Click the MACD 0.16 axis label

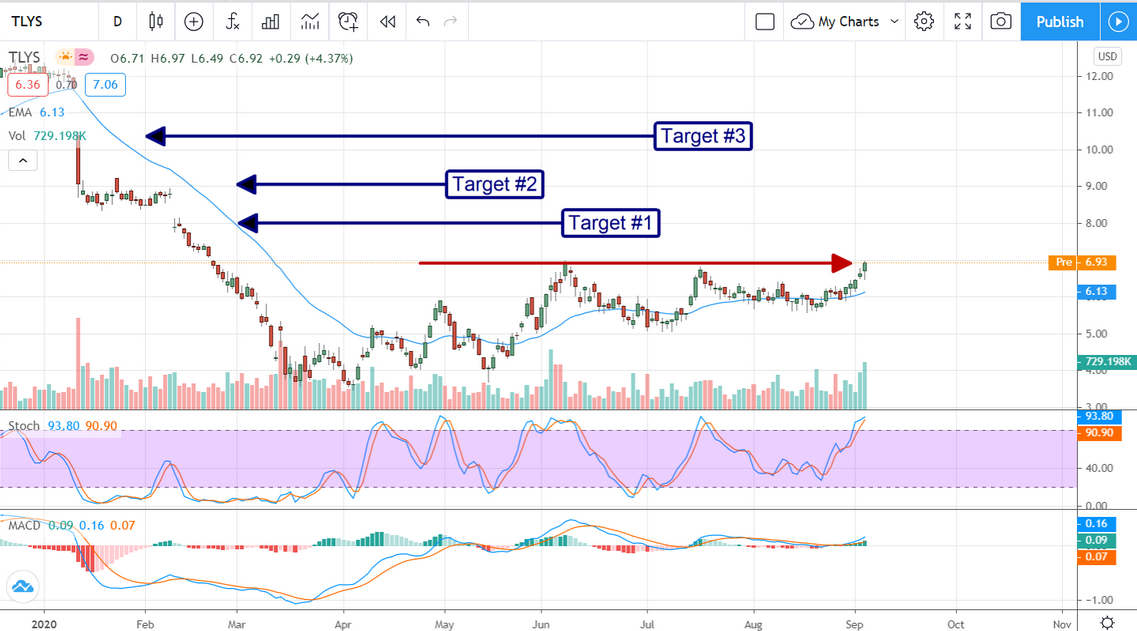coord(1096,524)
